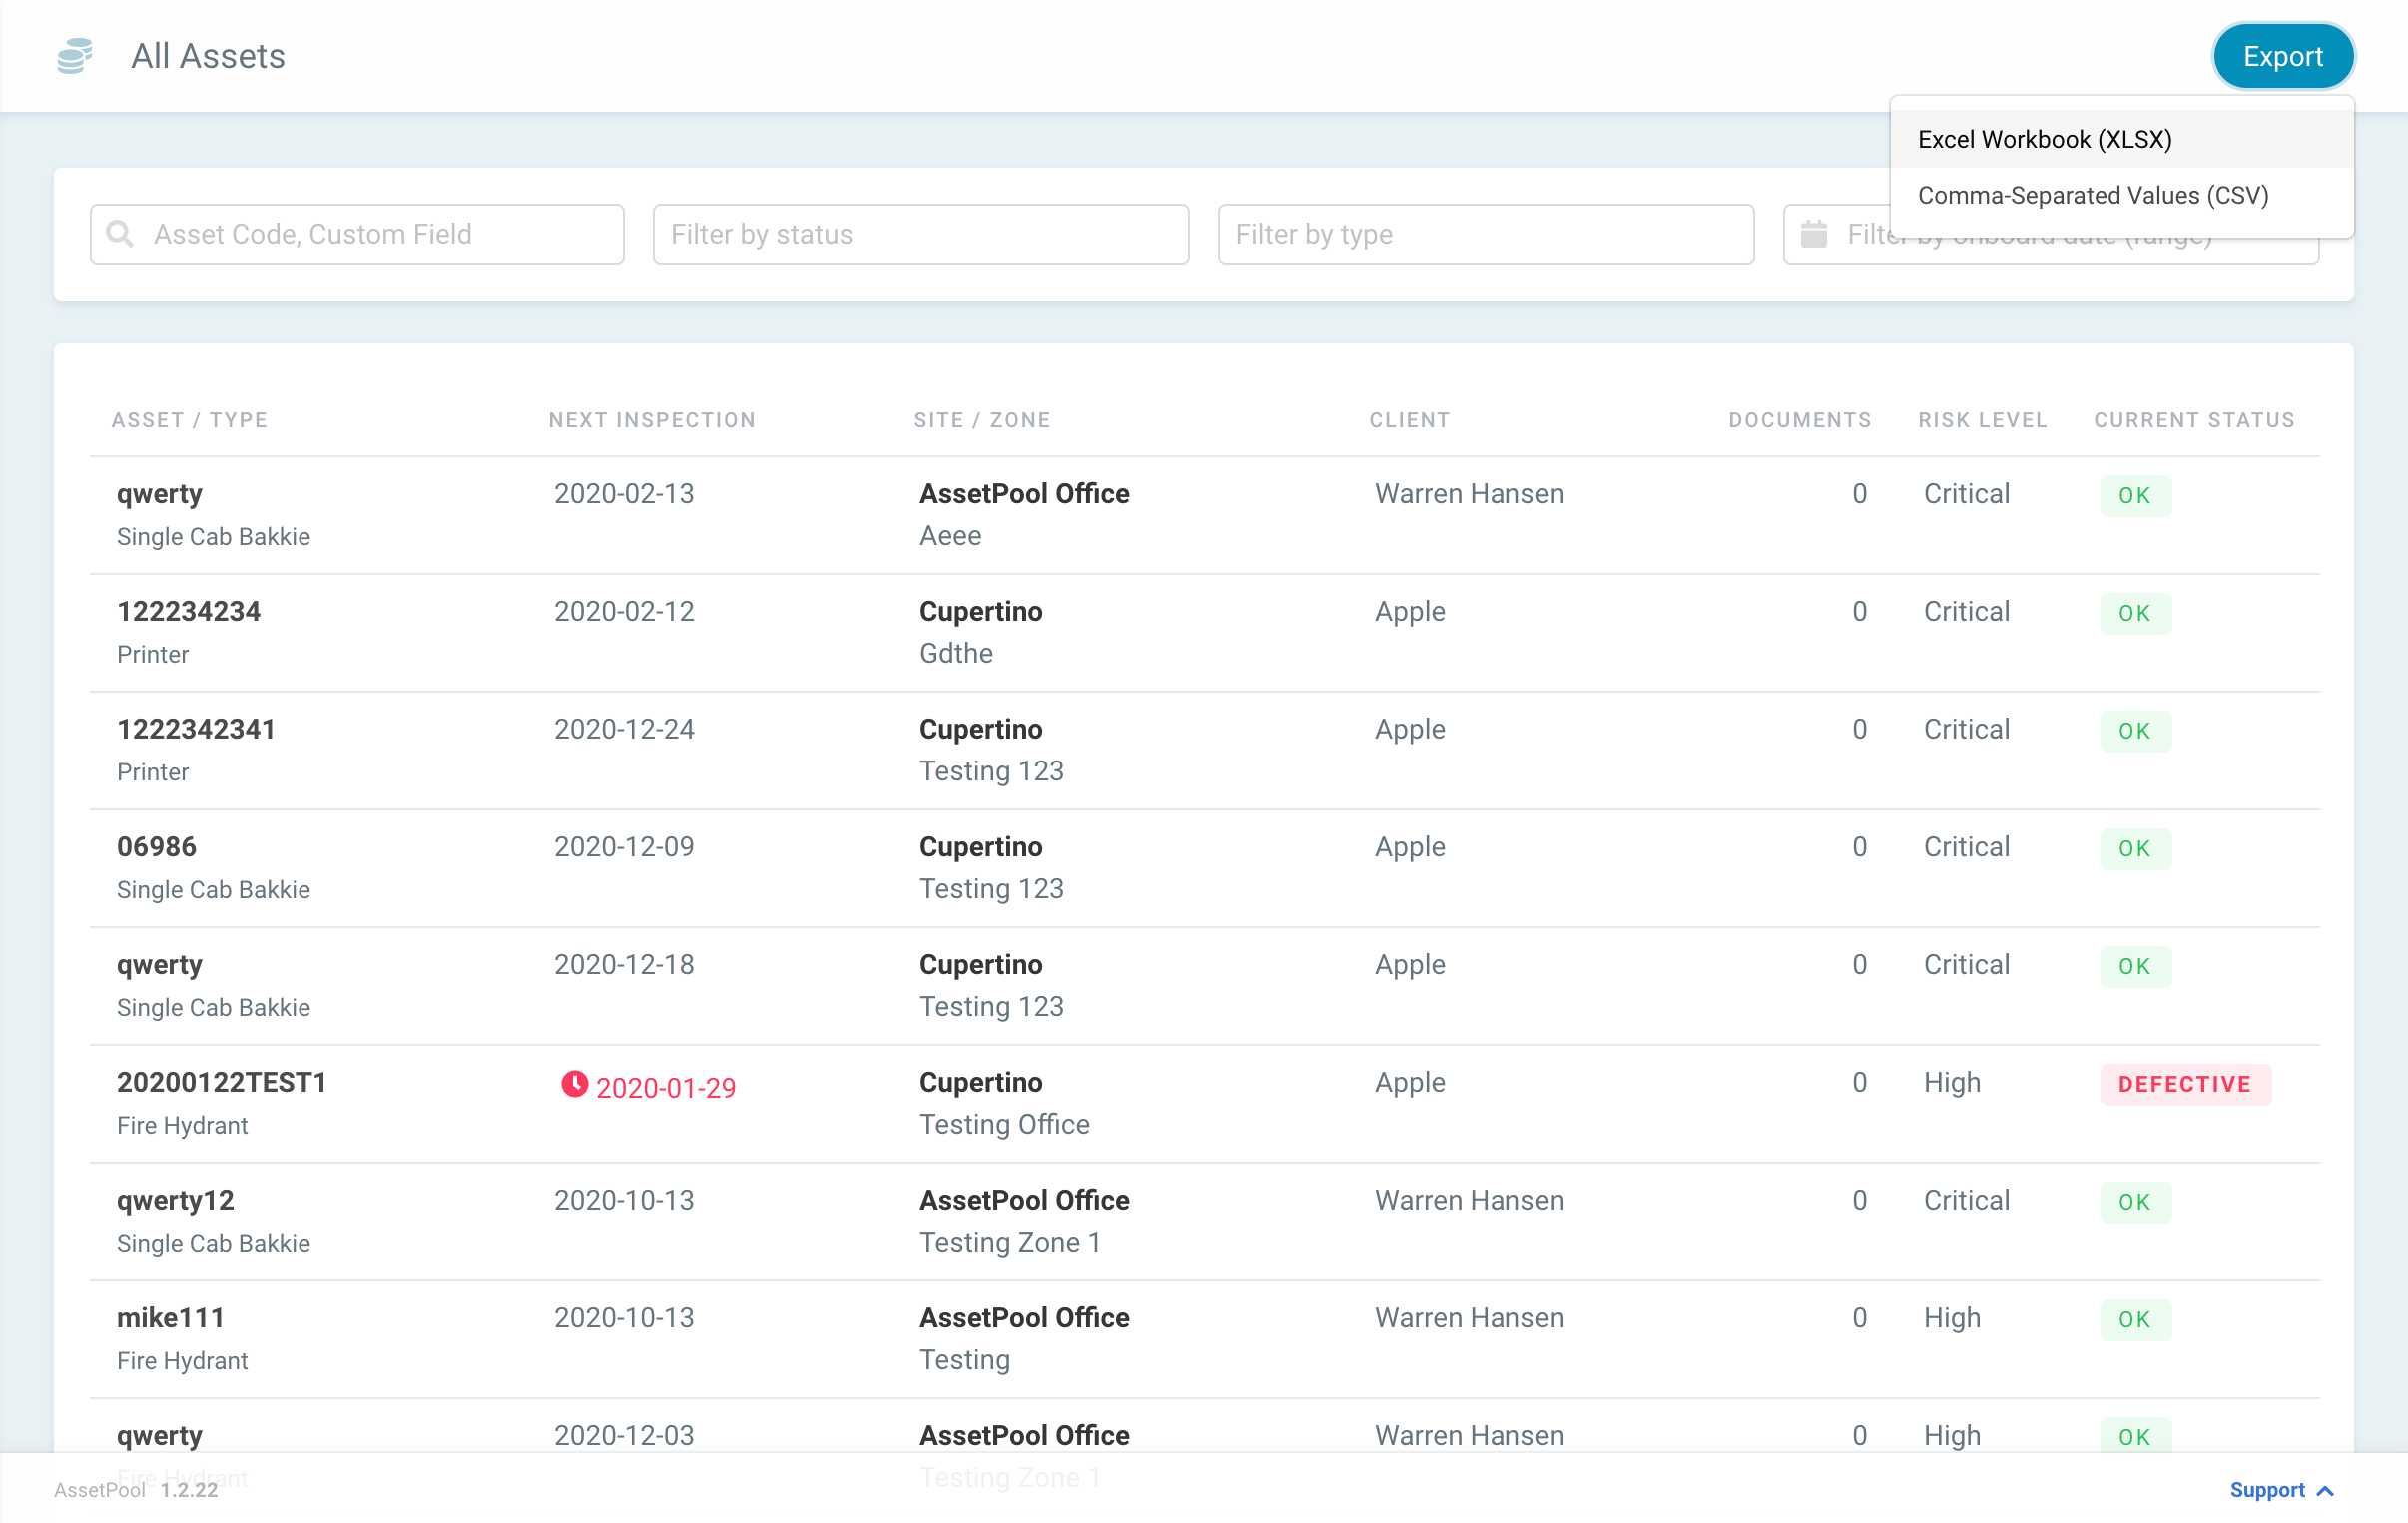Open the Filter by type dropdown
2408x1523 pixels.
[x=1485, y=234]
